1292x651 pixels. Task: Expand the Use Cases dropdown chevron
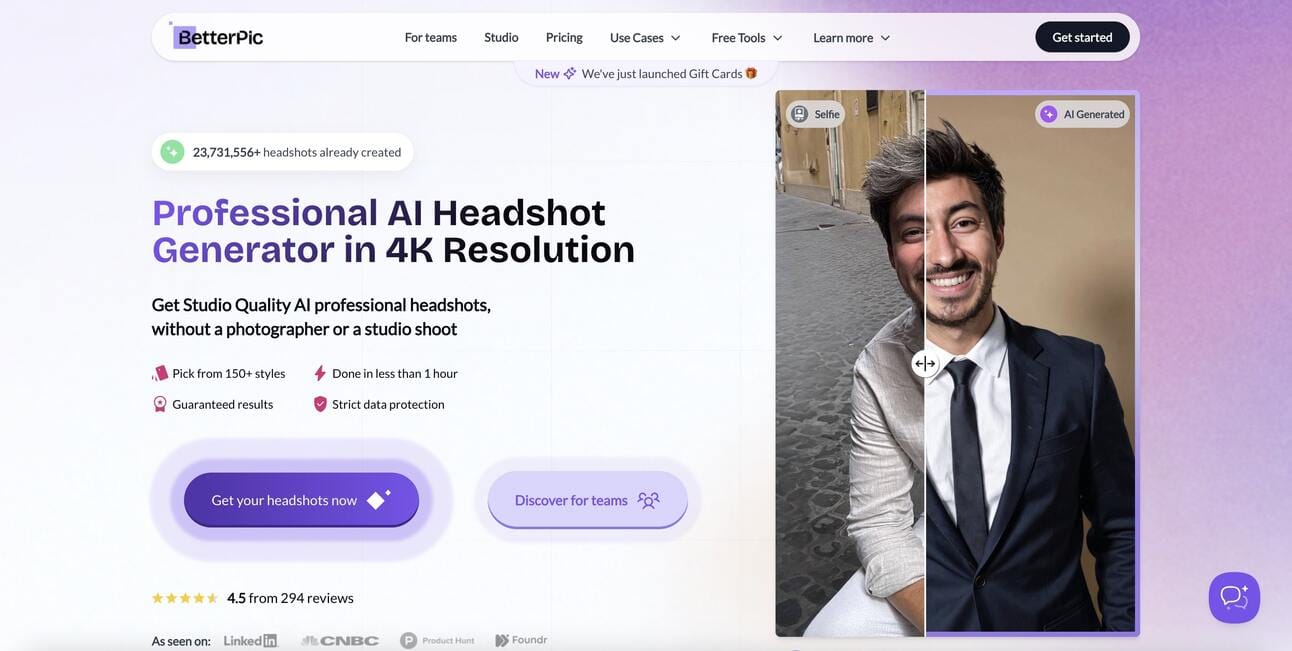pos(675,38)
